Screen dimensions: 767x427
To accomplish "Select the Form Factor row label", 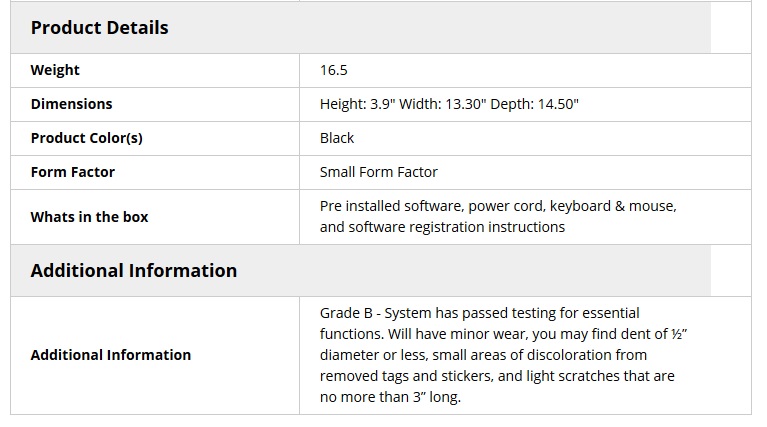I will point(72,172).
